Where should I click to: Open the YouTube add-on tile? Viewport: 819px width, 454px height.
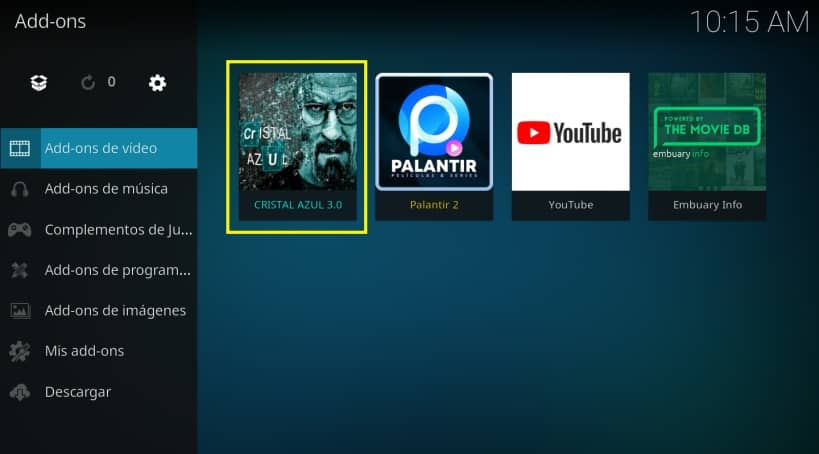pyautogui.click(x=570, y=132)
